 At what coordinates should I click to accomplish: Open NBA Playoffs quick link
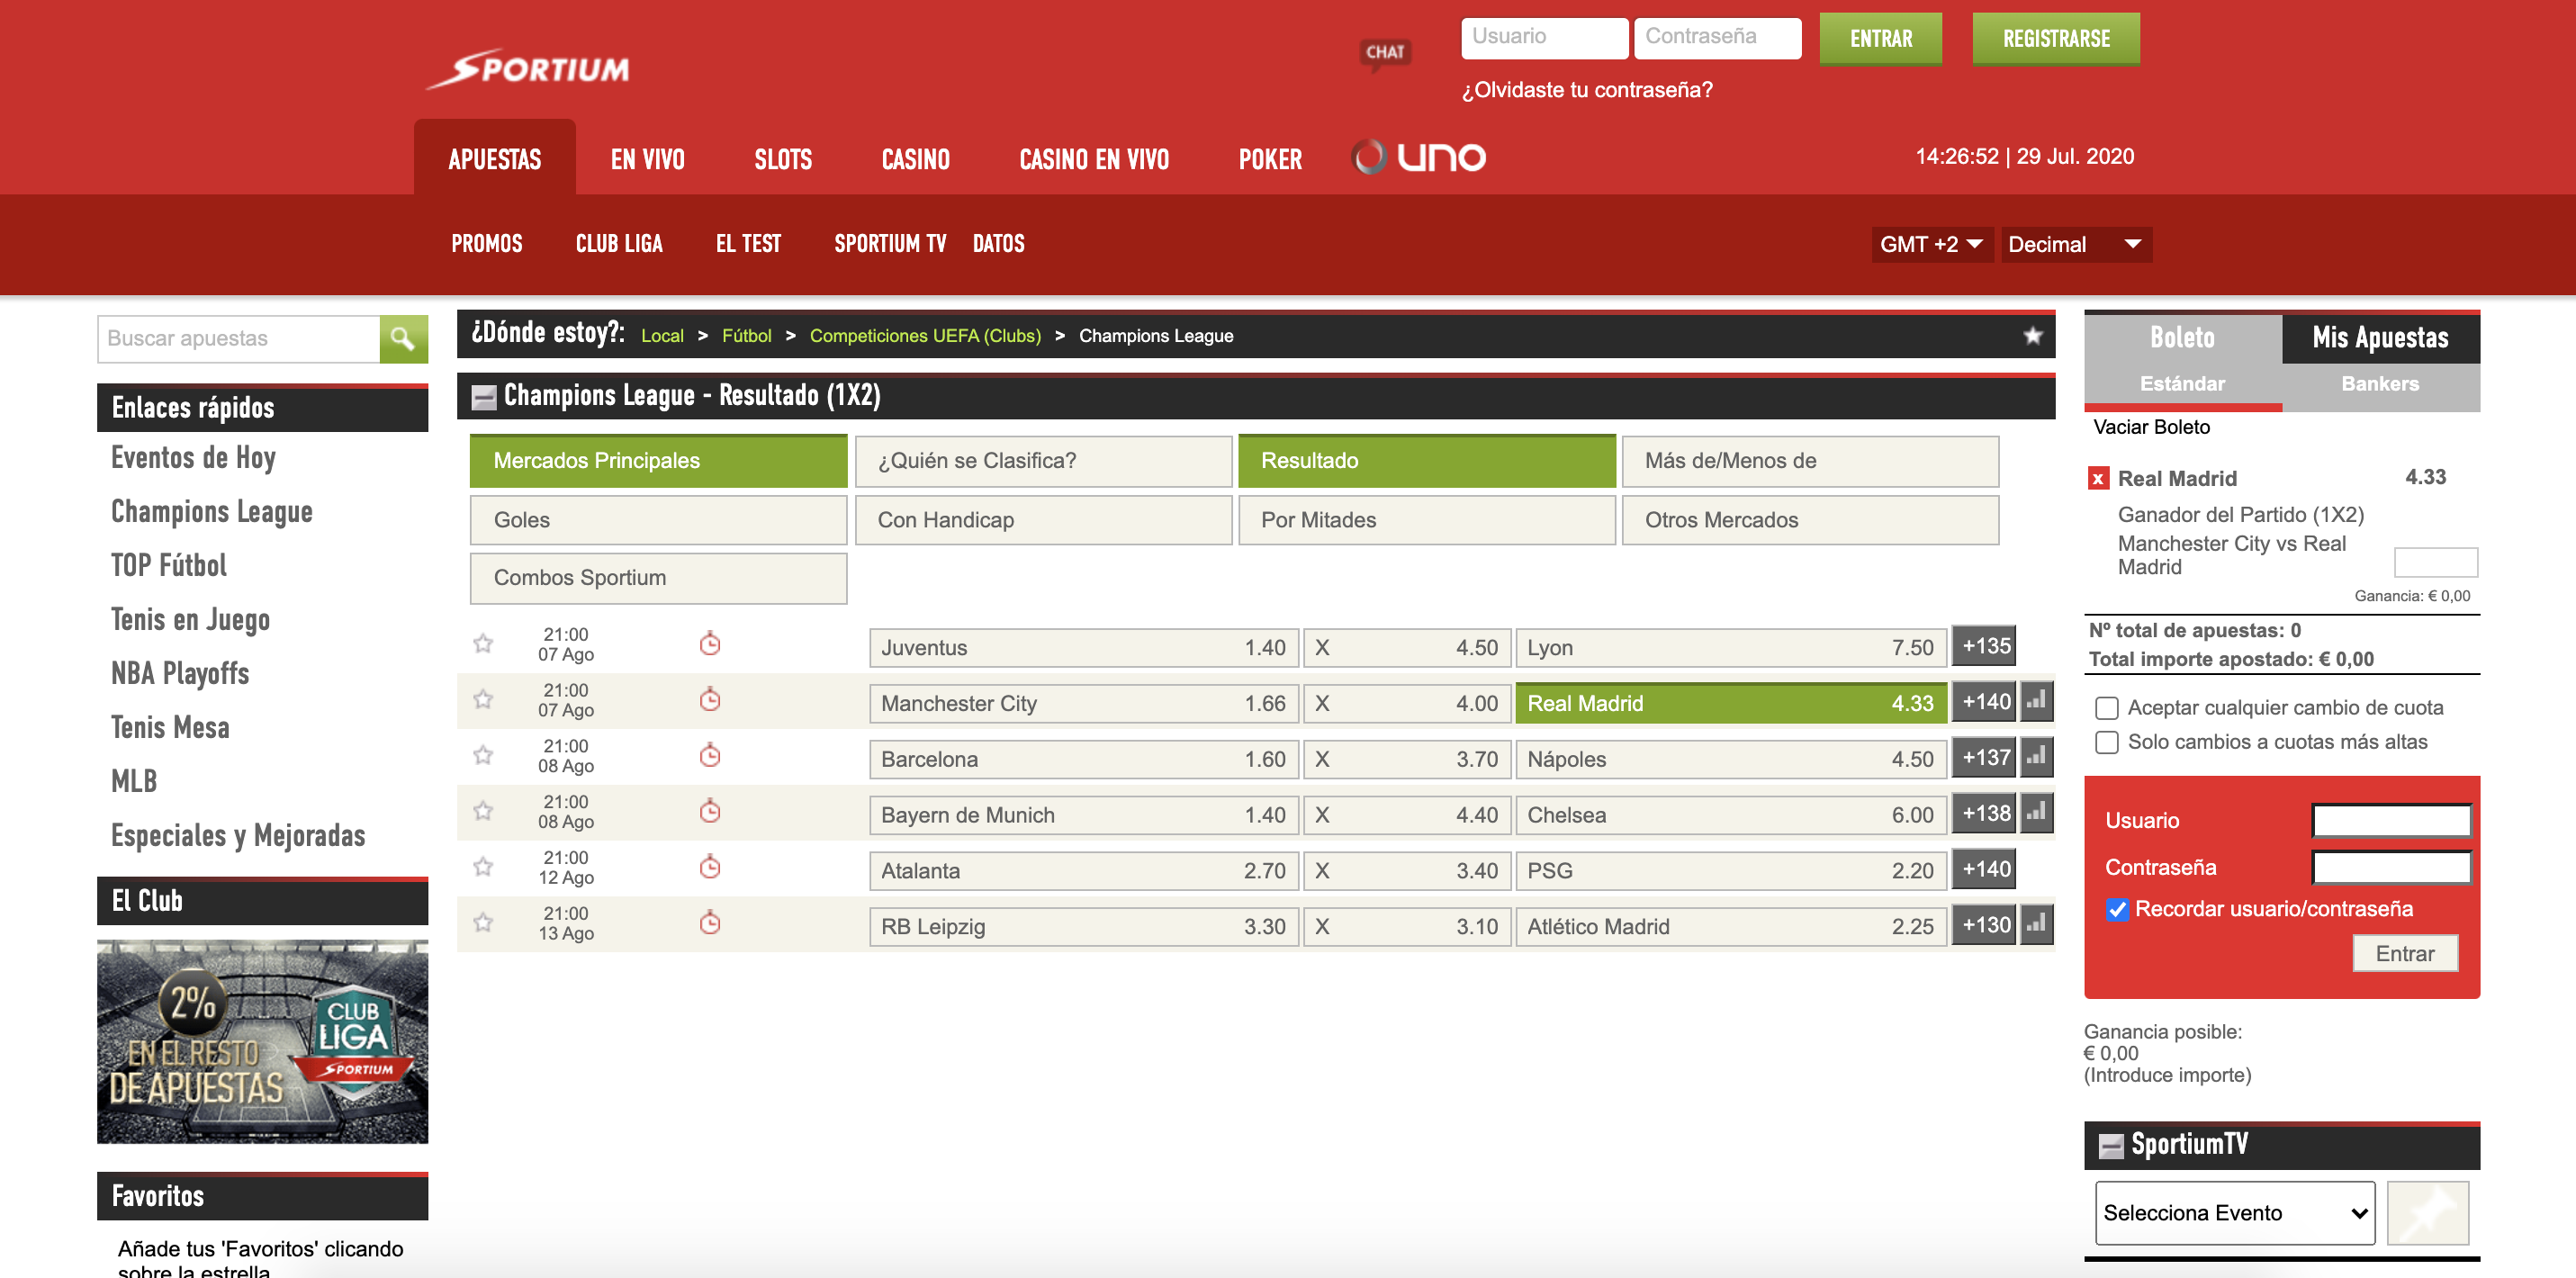[180, 674]
